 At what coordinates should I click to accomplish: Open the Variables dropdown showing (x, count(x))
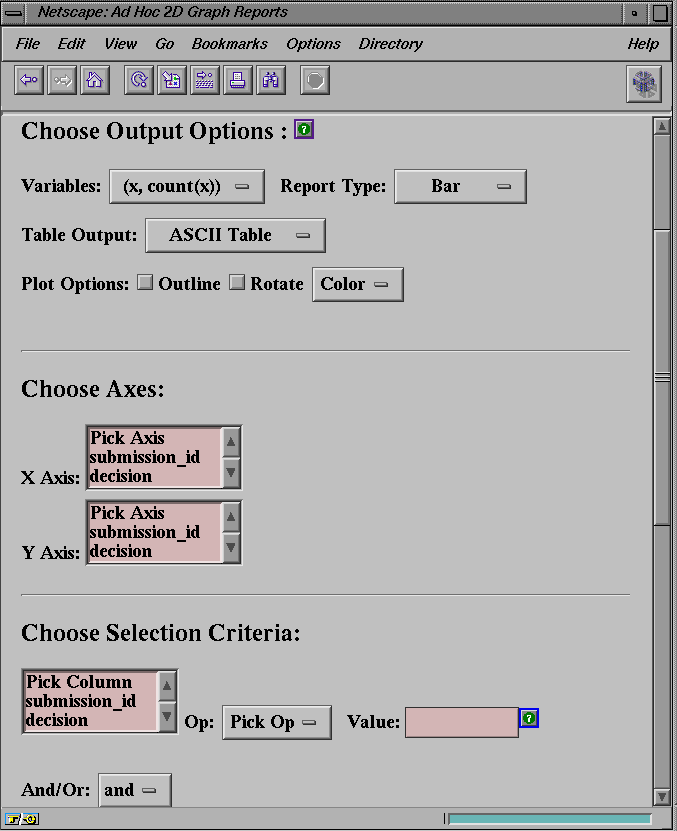[x=187, y=186]
